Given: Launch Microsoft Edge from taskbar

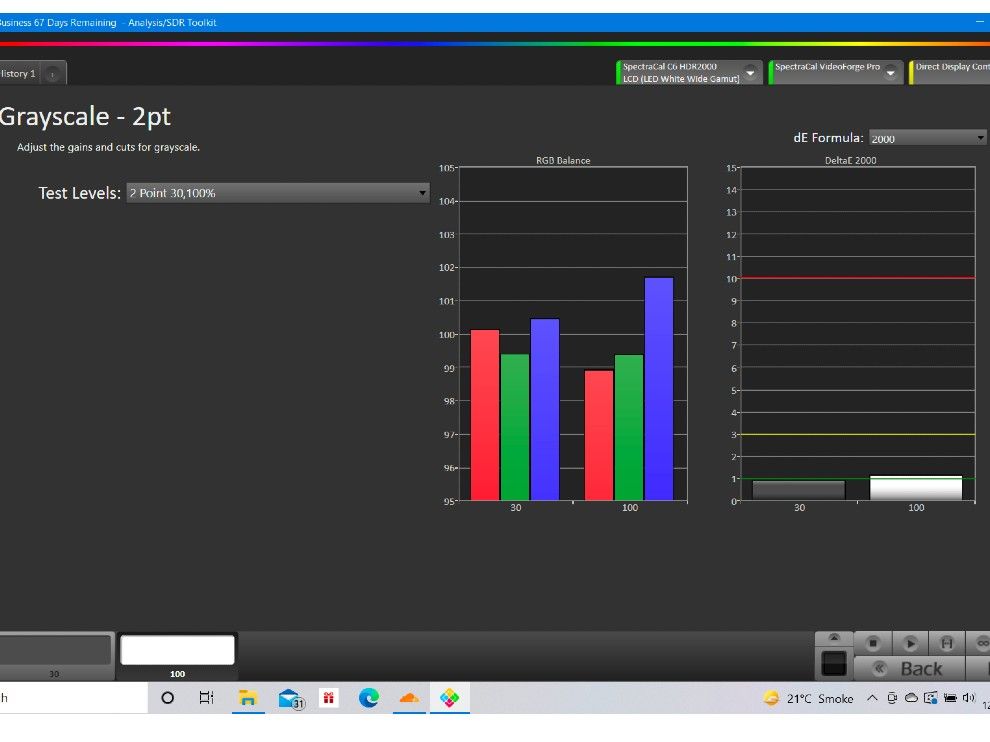Looking at the screenshot, I should 369,698.
